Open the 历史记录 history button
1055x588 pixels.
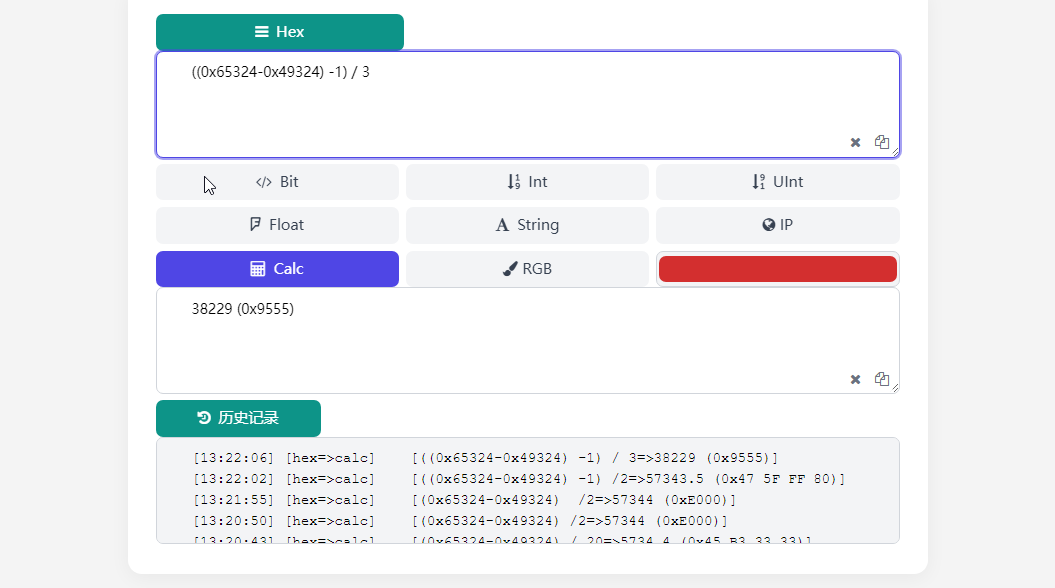click(x=238, y=418)
